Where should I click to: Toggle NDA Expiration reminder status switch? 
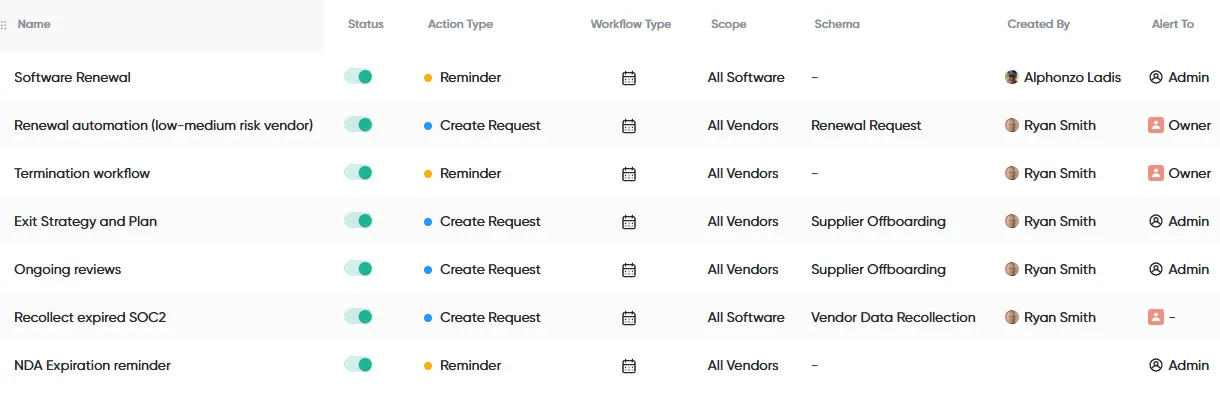(x=359, y=365)
